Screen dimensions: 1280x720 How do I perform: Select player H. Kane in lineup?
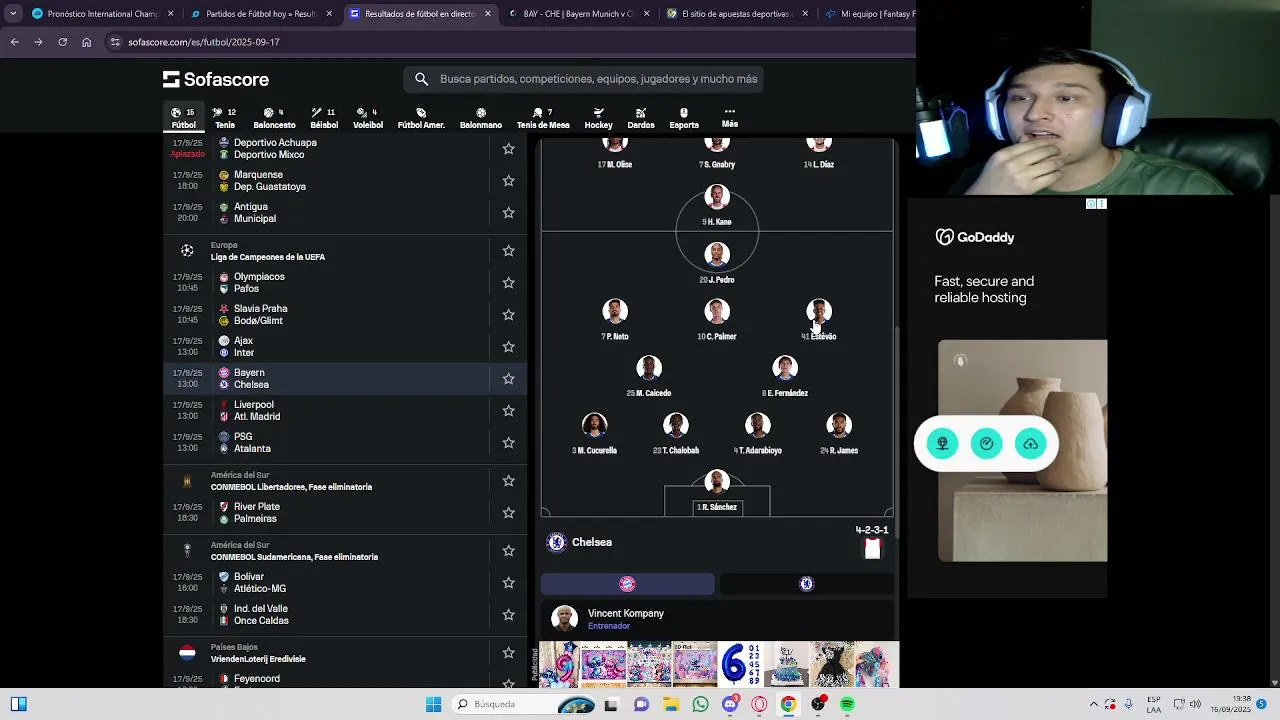click(717, 206)
